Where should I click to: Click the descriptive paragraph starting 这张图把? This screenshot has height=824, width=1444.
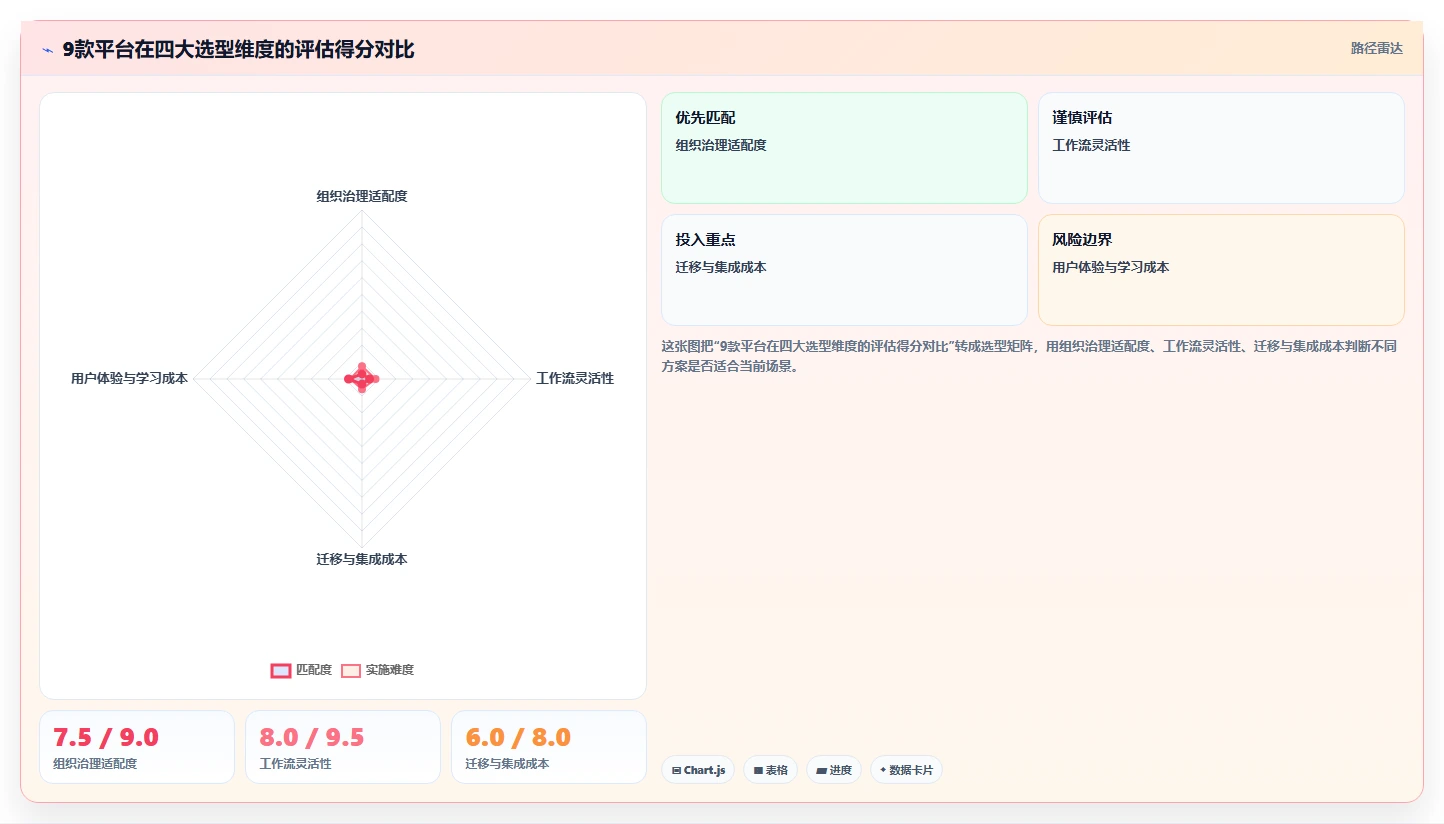(1029, 355)
